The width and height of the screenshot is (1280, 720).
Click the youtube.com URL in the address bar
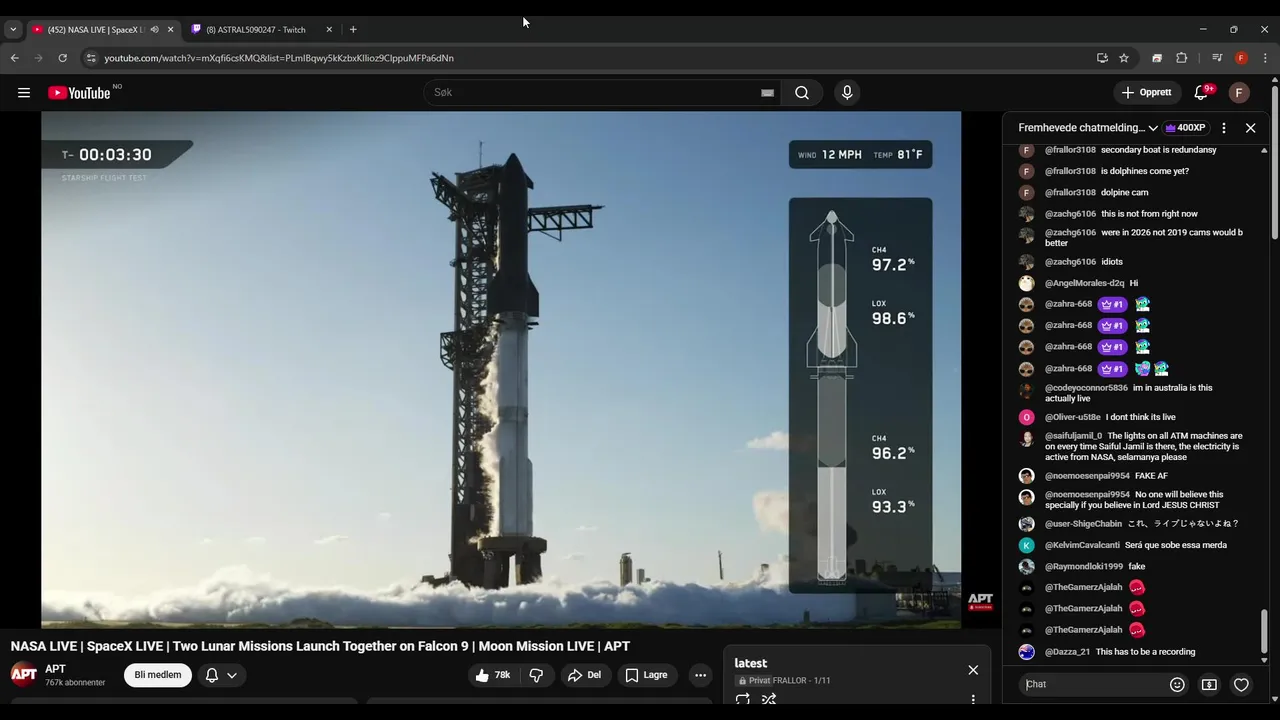(279, 58)
